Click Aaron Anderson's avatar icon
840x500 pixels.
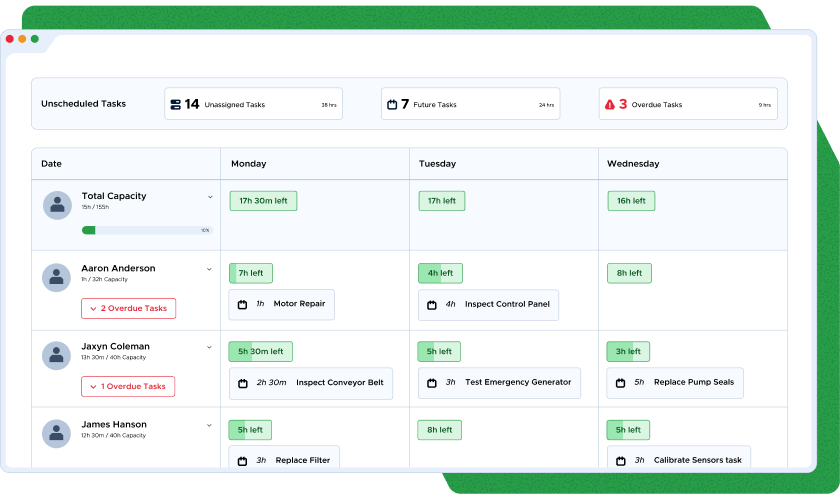pos(57,277)
